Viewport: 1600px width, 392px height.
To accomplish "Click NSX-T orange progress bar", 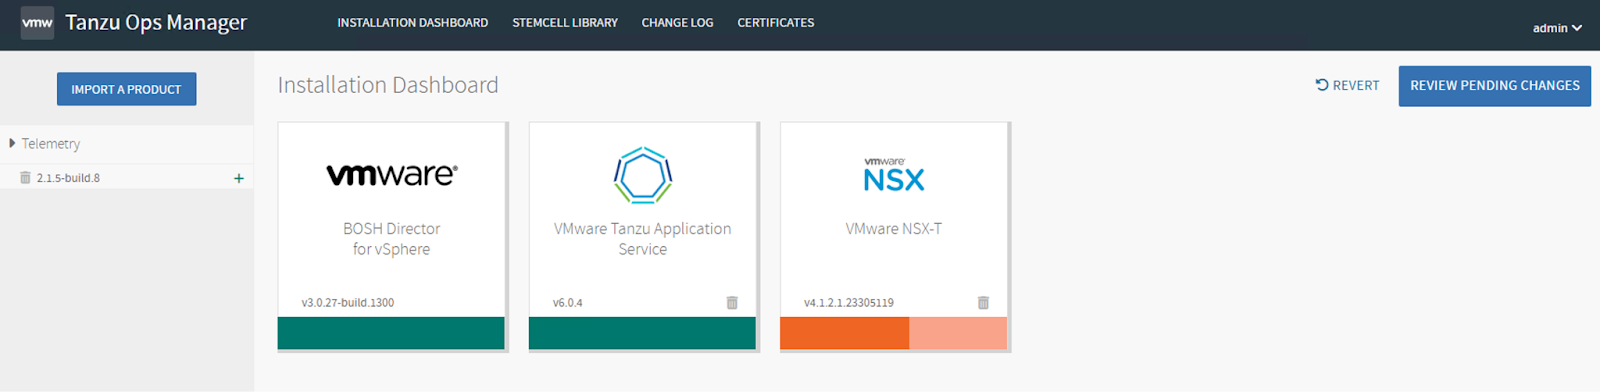I will [x=893, y=333].
